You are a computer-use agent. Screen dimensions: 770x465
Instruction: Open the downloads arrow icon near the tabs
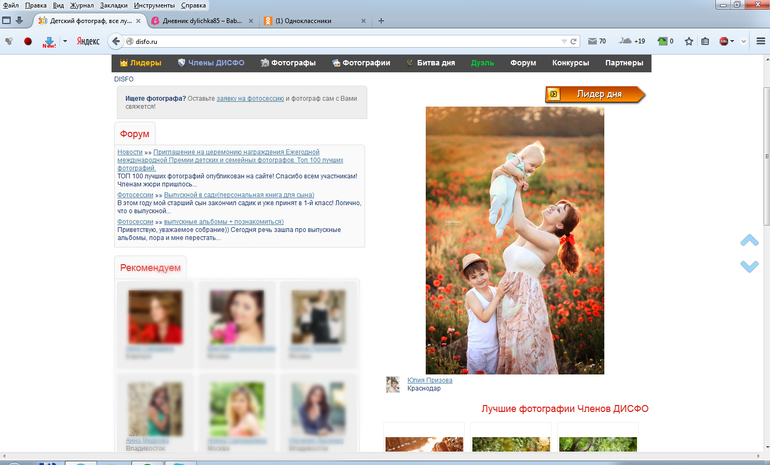[x=20, y=21]
